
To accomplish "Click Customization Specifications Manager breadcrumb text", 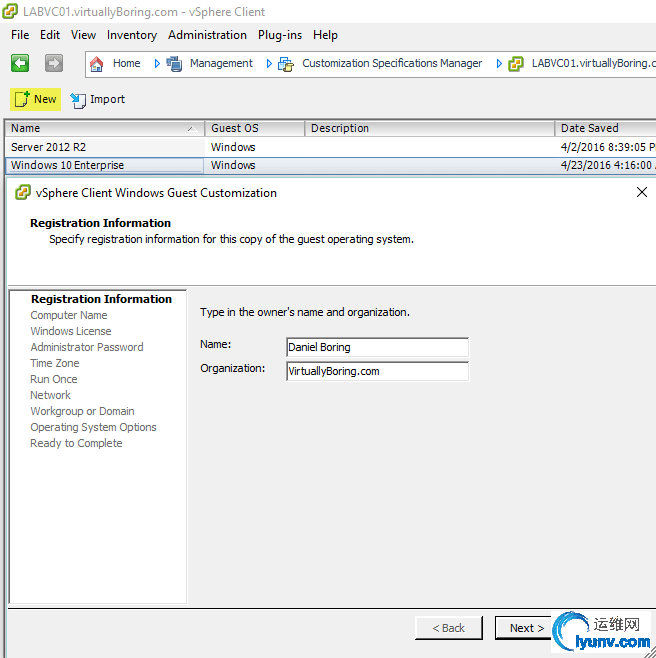I will tap(392, 63).
